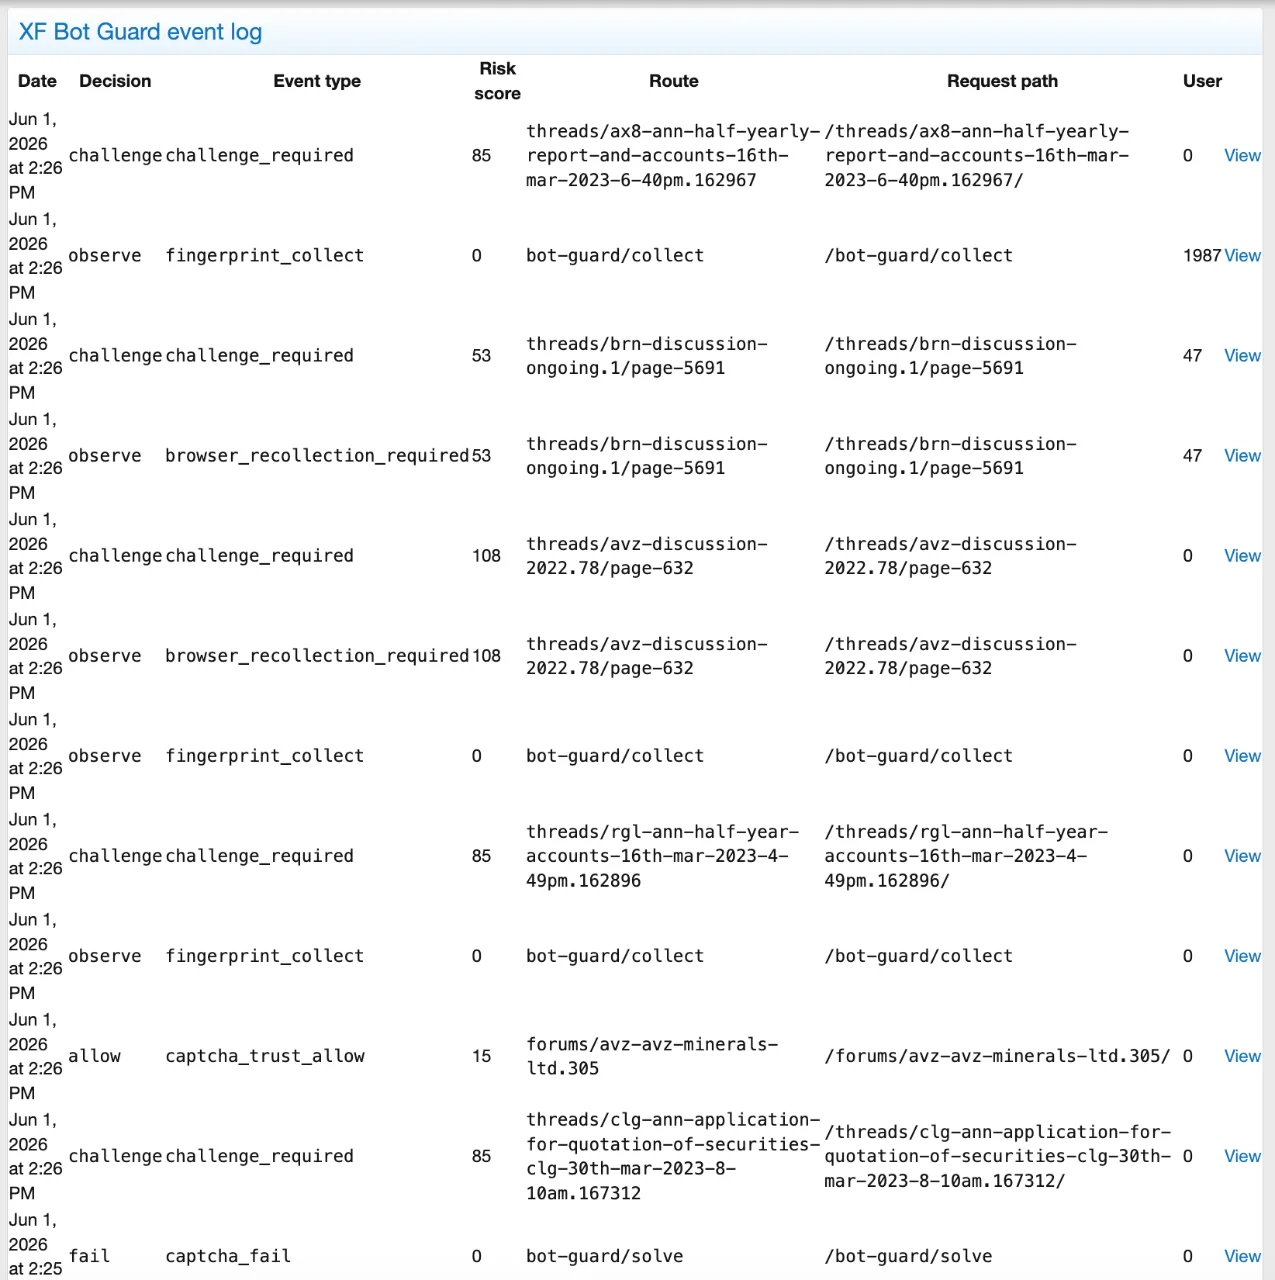Open View for the captcha_fail row
The width and height of the screenshot is (1275, 1280).
(x=1242, y=1256)
